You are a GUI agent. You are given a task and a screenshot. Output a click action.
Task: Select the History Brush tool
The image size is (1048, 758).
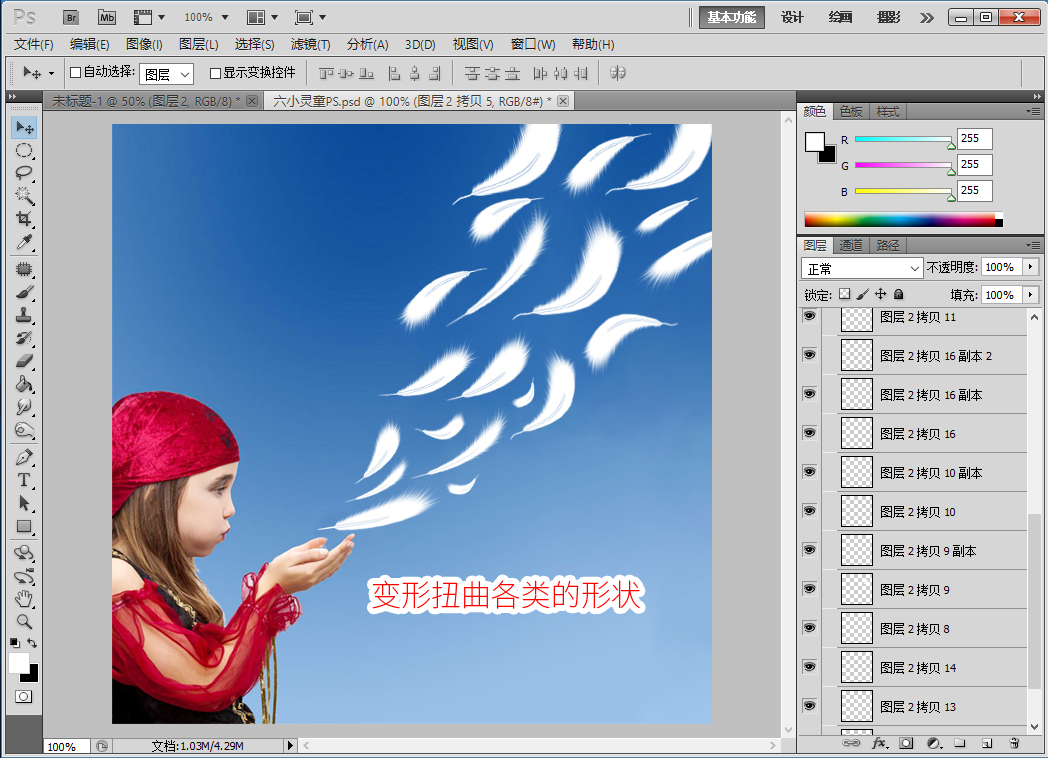coord(24,338)
